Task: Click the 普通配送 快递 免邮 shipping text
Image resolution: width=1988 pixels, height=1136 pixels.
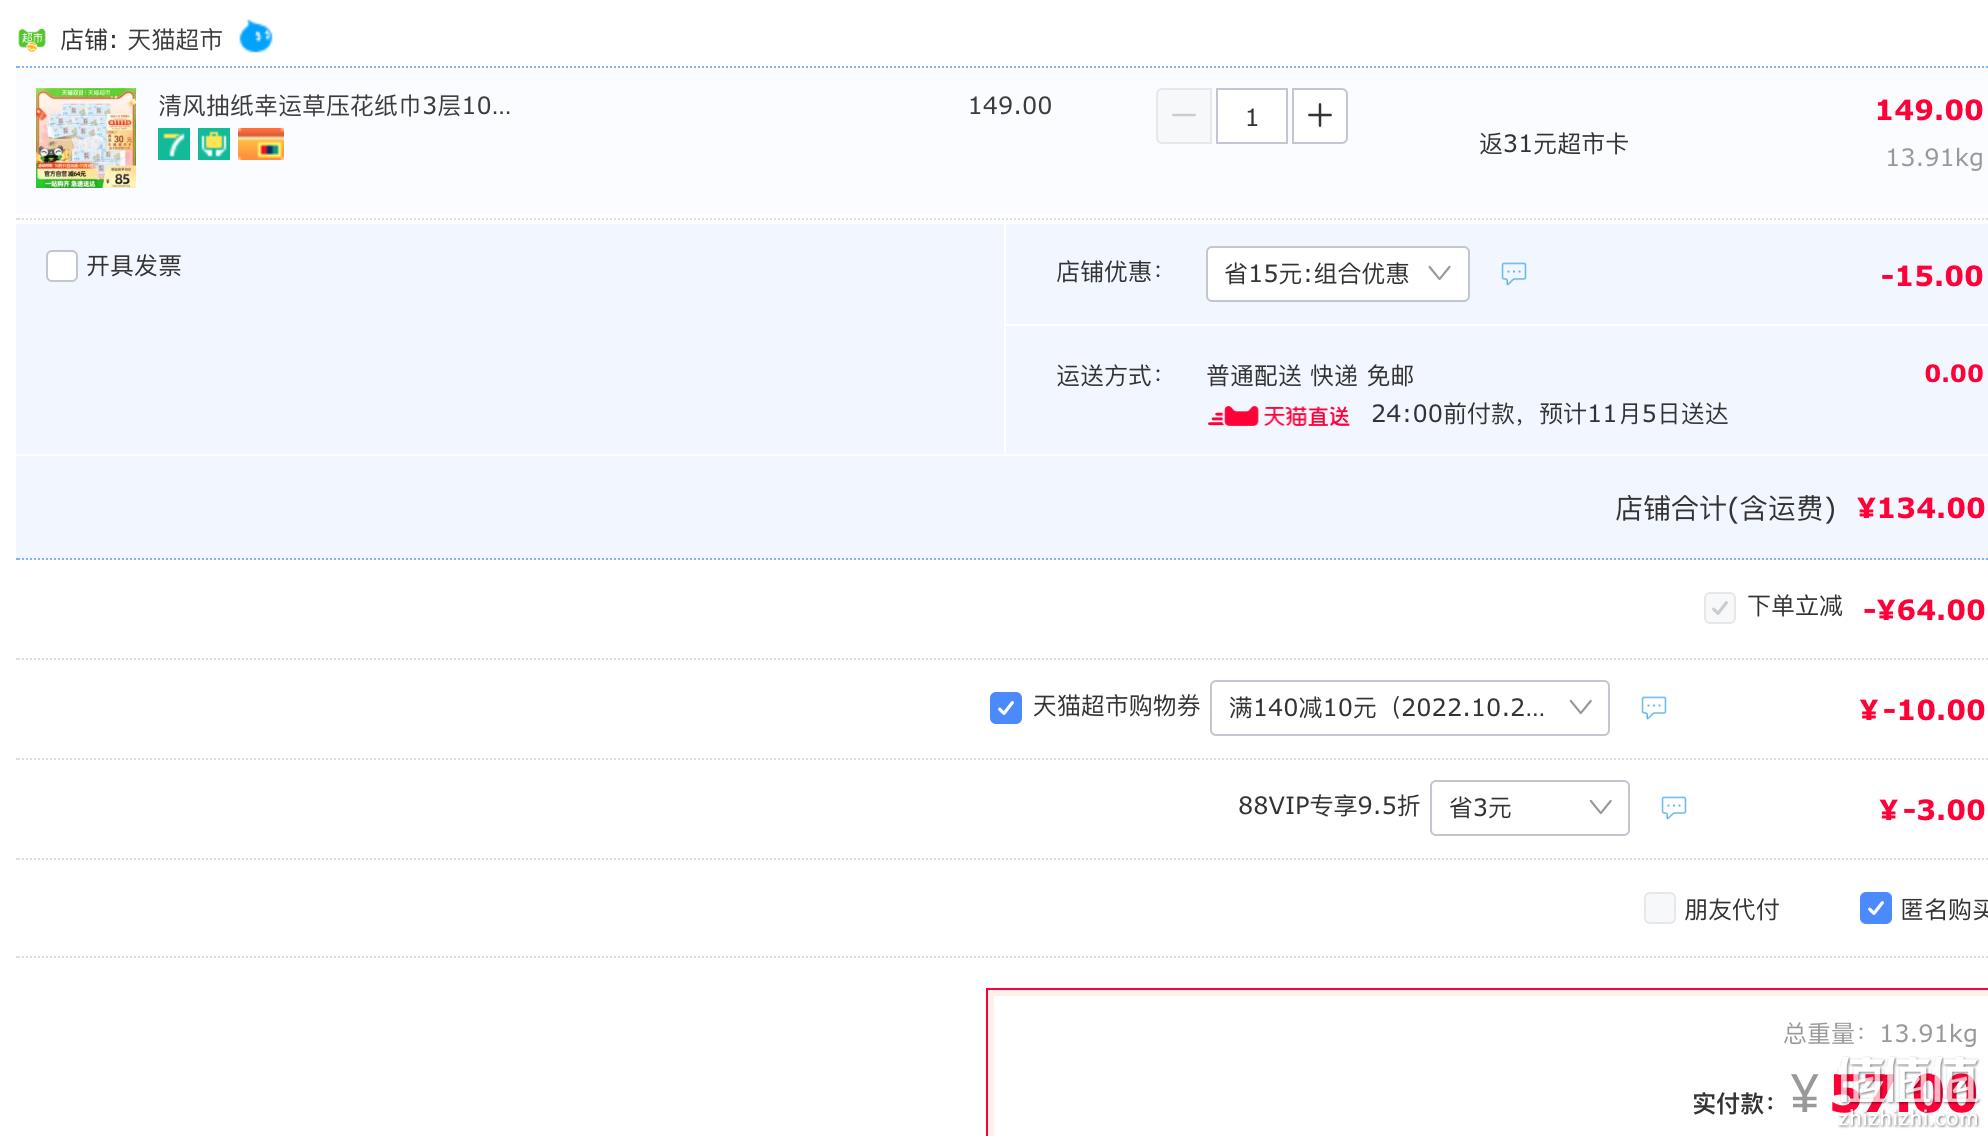Action: tap(1310, 376)
